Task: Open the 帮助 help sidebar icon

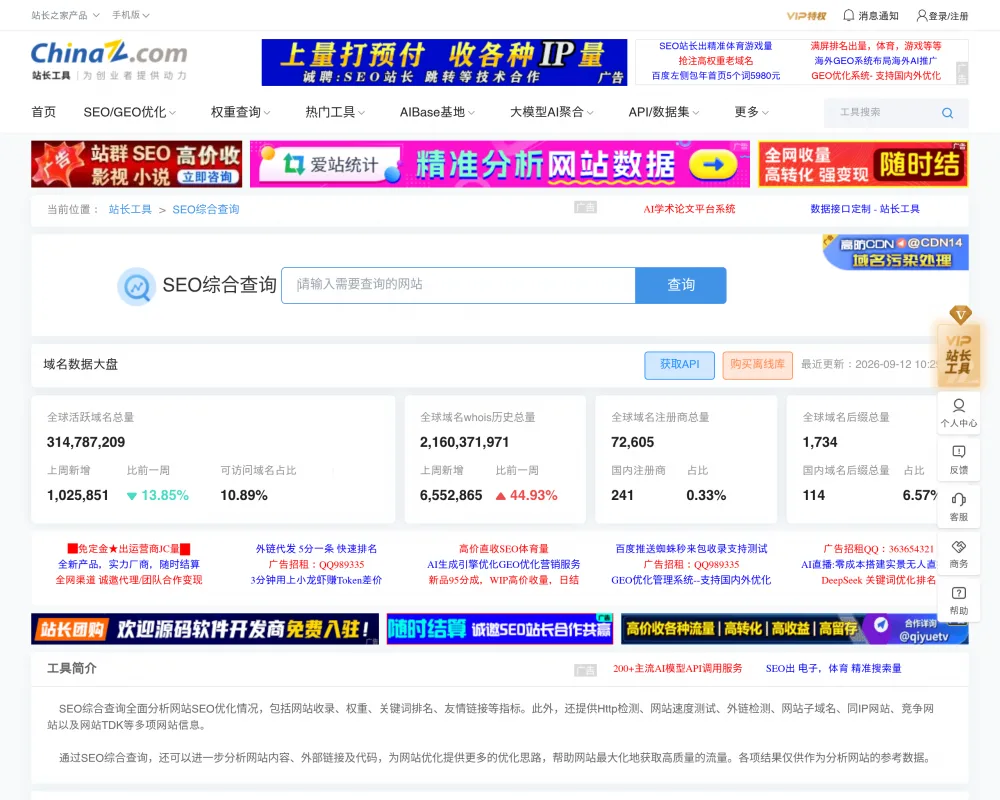Action: (959, 600)
